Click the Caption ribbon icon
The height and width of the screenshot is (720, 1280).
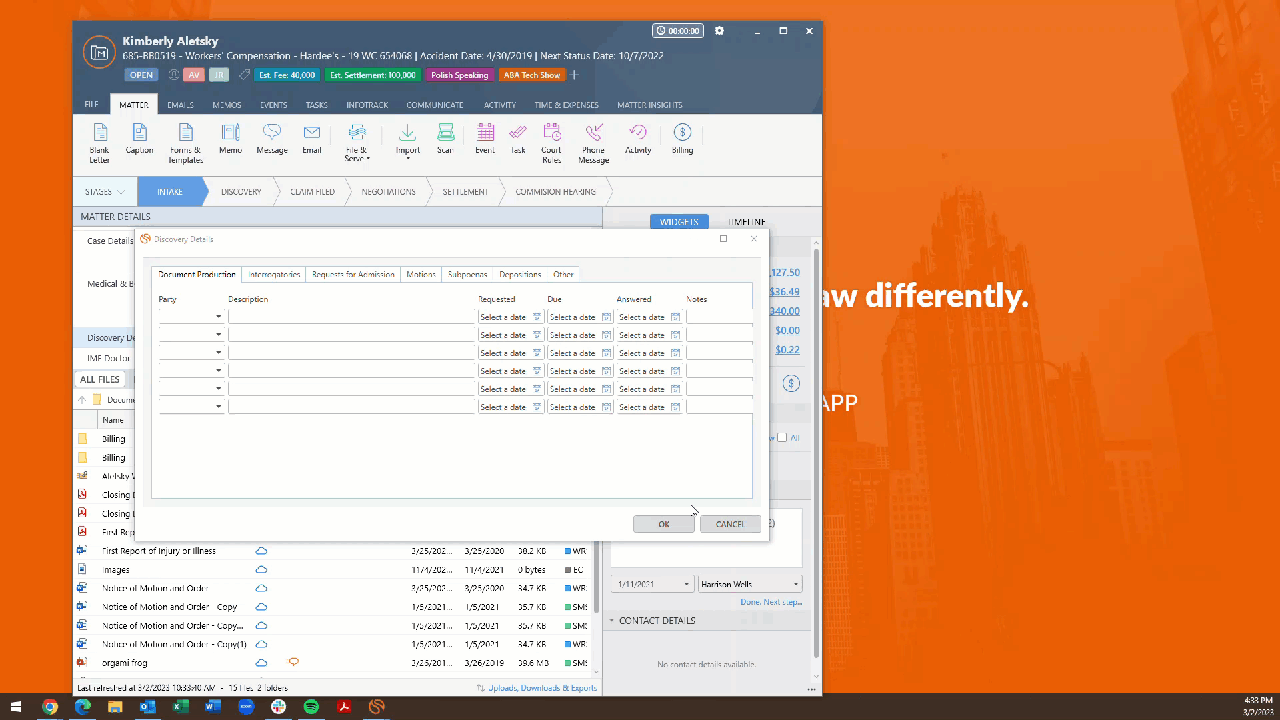coord(139,140)
